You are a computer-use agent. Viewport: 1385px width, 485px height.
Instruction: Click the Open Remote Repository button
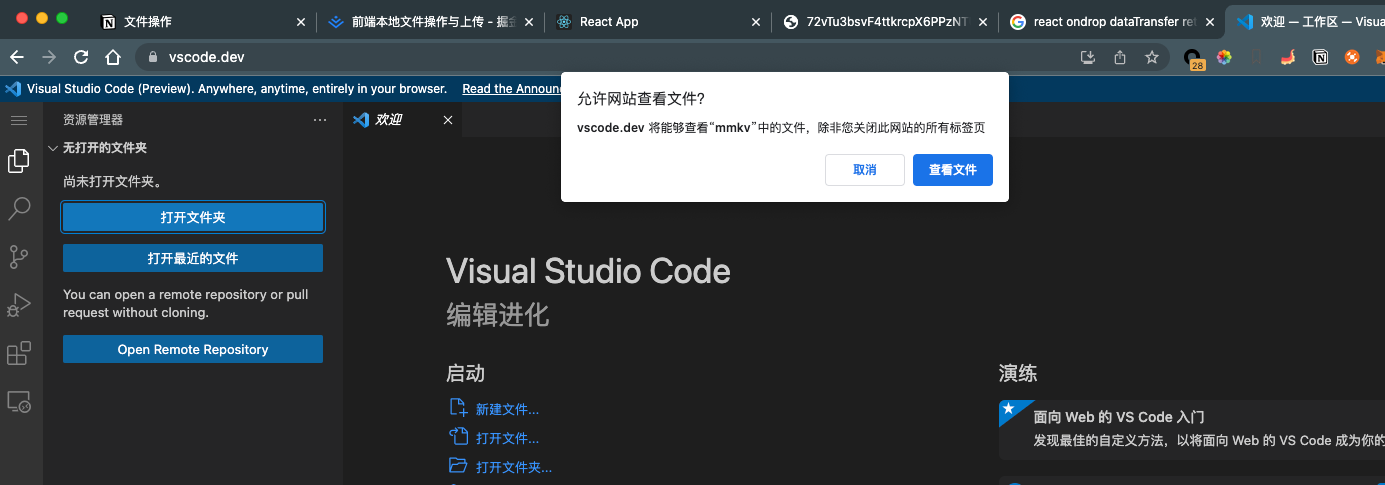click(193, 349)
